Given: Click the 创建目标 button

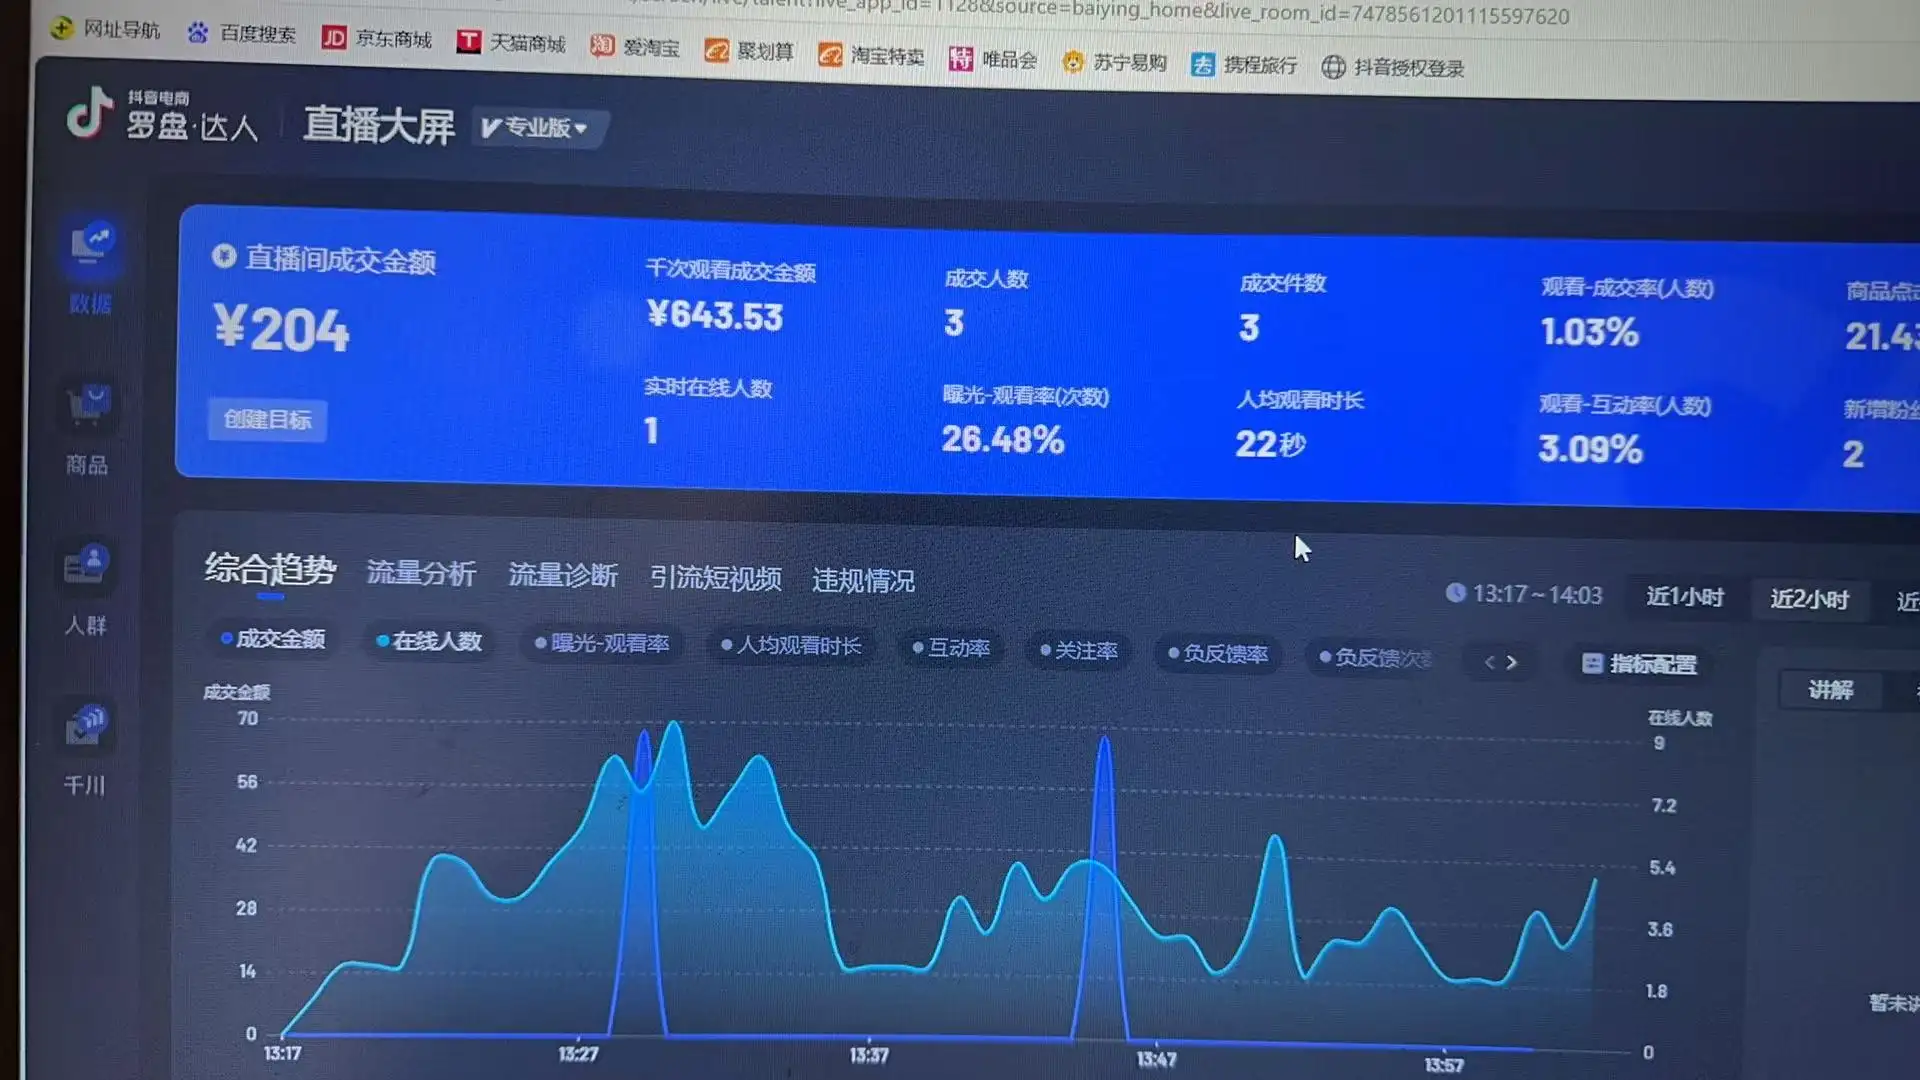Looking at the screenshot, I should [267, 419].
